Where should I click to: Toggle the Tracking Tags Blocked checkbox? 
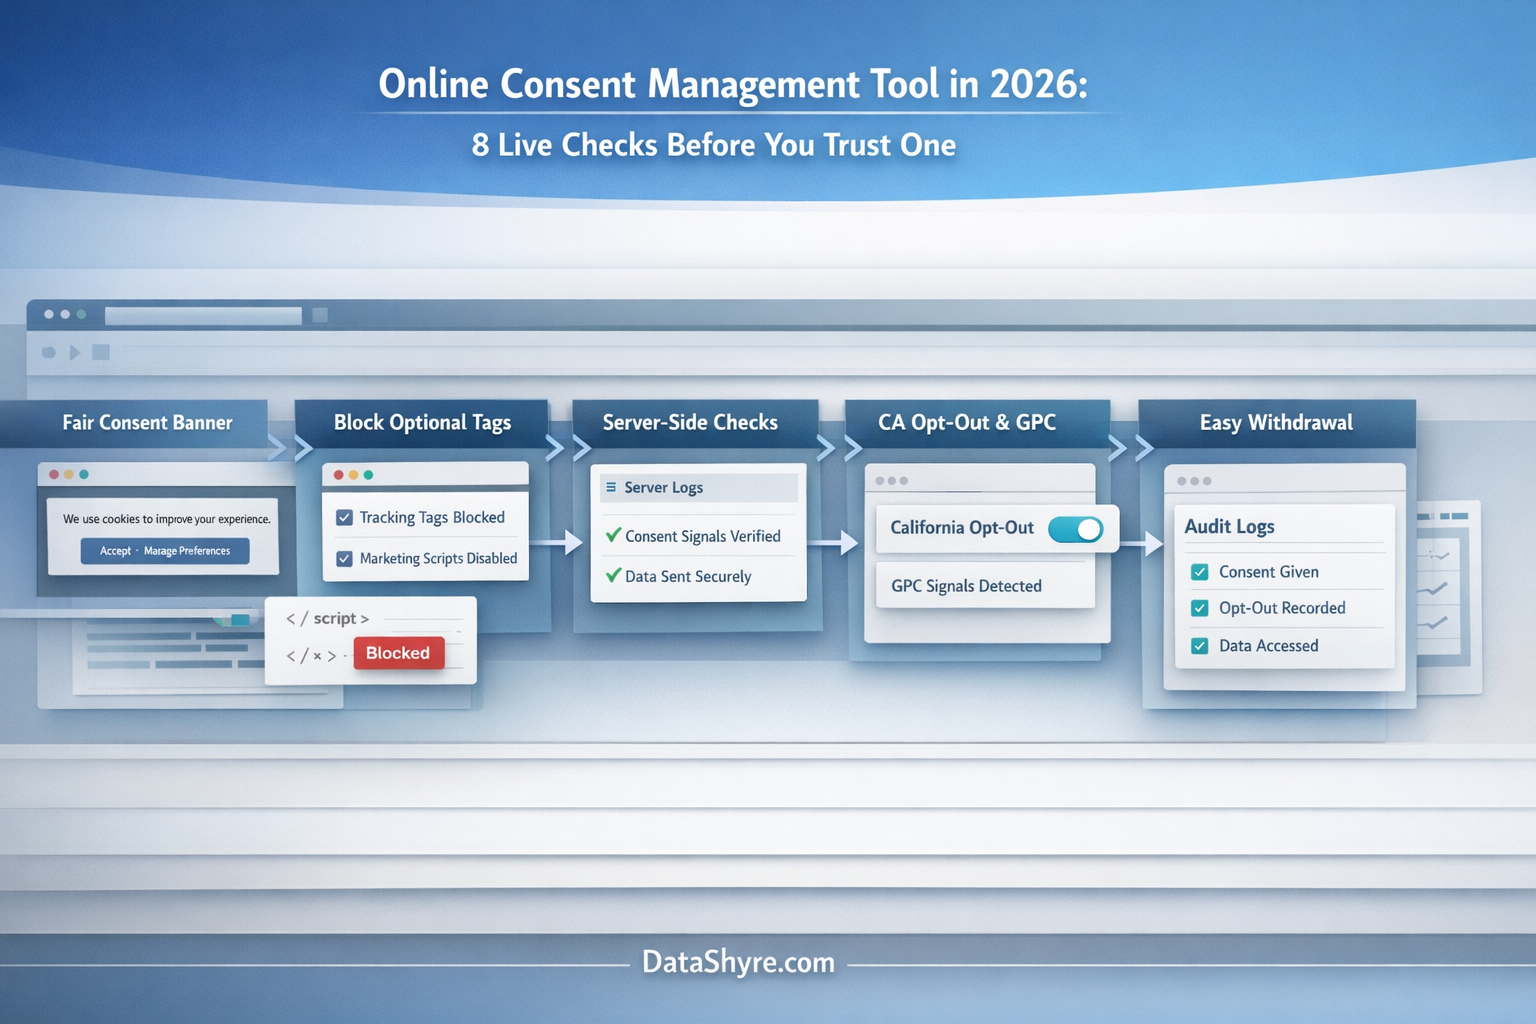click(x=344, y=518)
